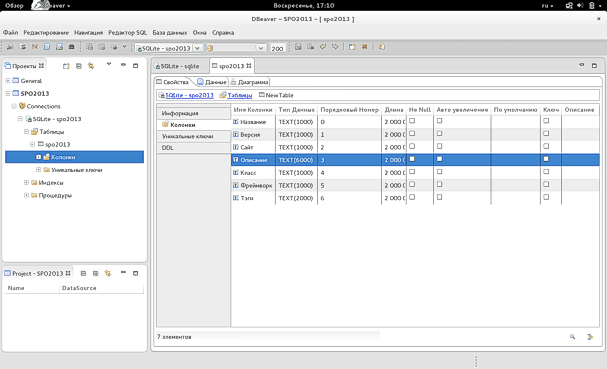Viewport: 607px width, 369px height.
Task: Toggle link-with-editor icon in Проекты panel
Action: point(91,66)
